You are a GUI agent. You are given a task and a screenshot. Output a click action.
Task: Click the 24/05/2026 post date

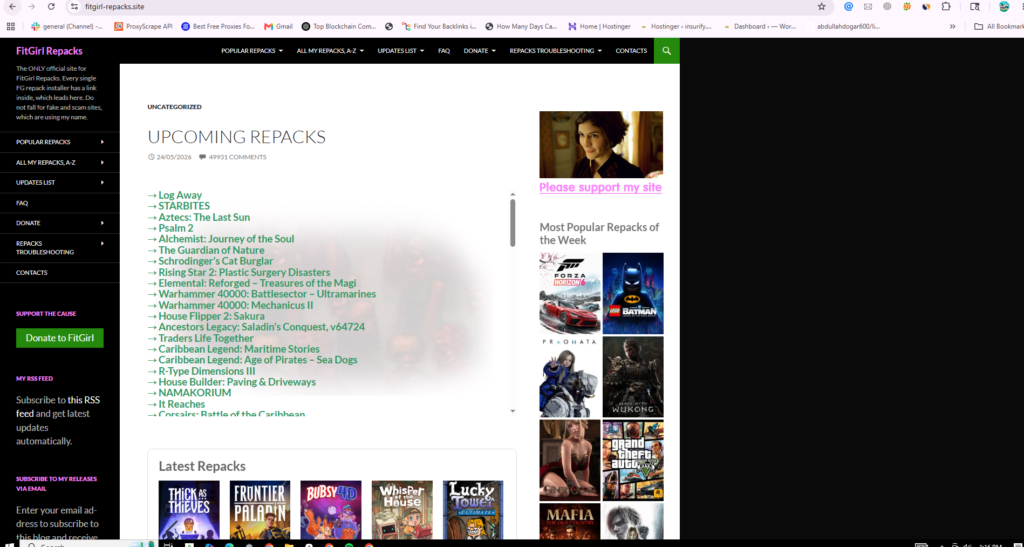pyautogui.click(x=174, y=157)
